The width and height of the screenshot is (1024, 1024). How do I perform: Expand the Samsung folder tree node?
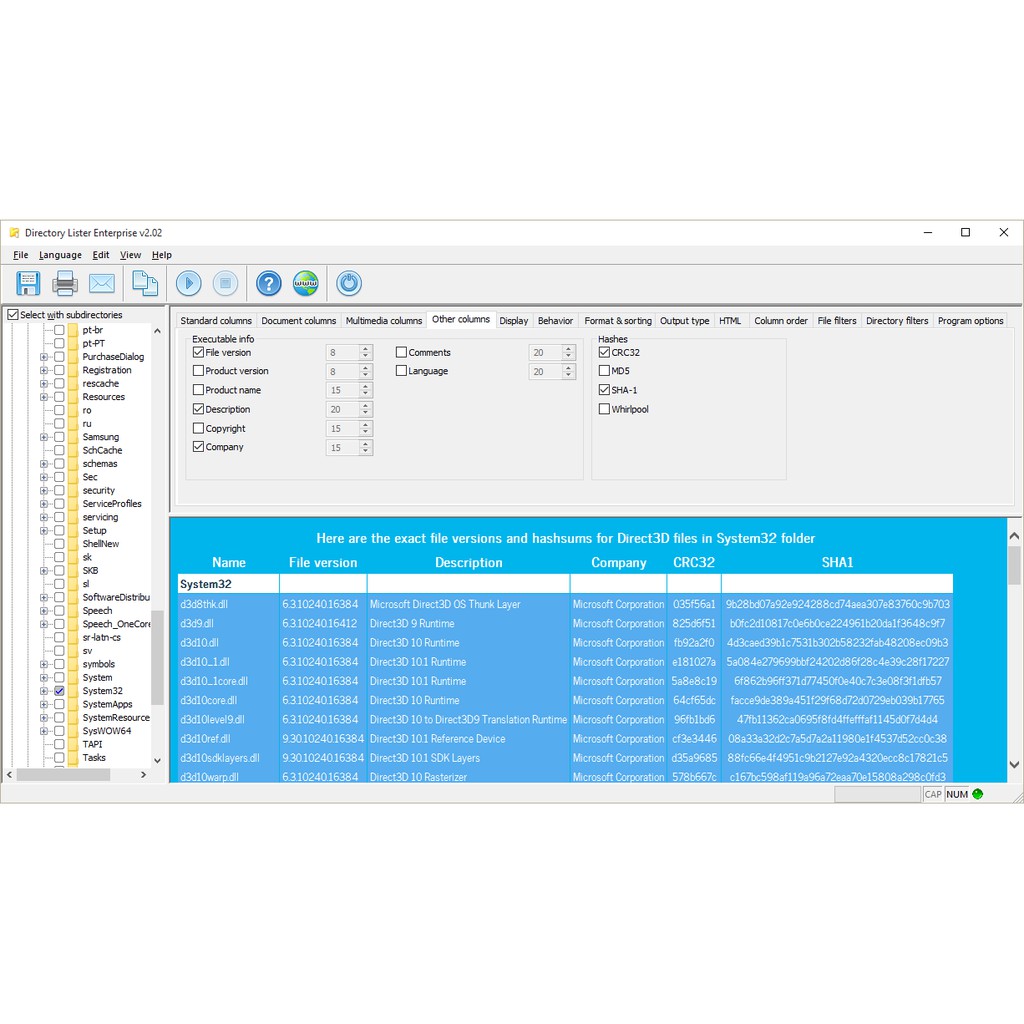pyautogui.click(x=44, y=437)
